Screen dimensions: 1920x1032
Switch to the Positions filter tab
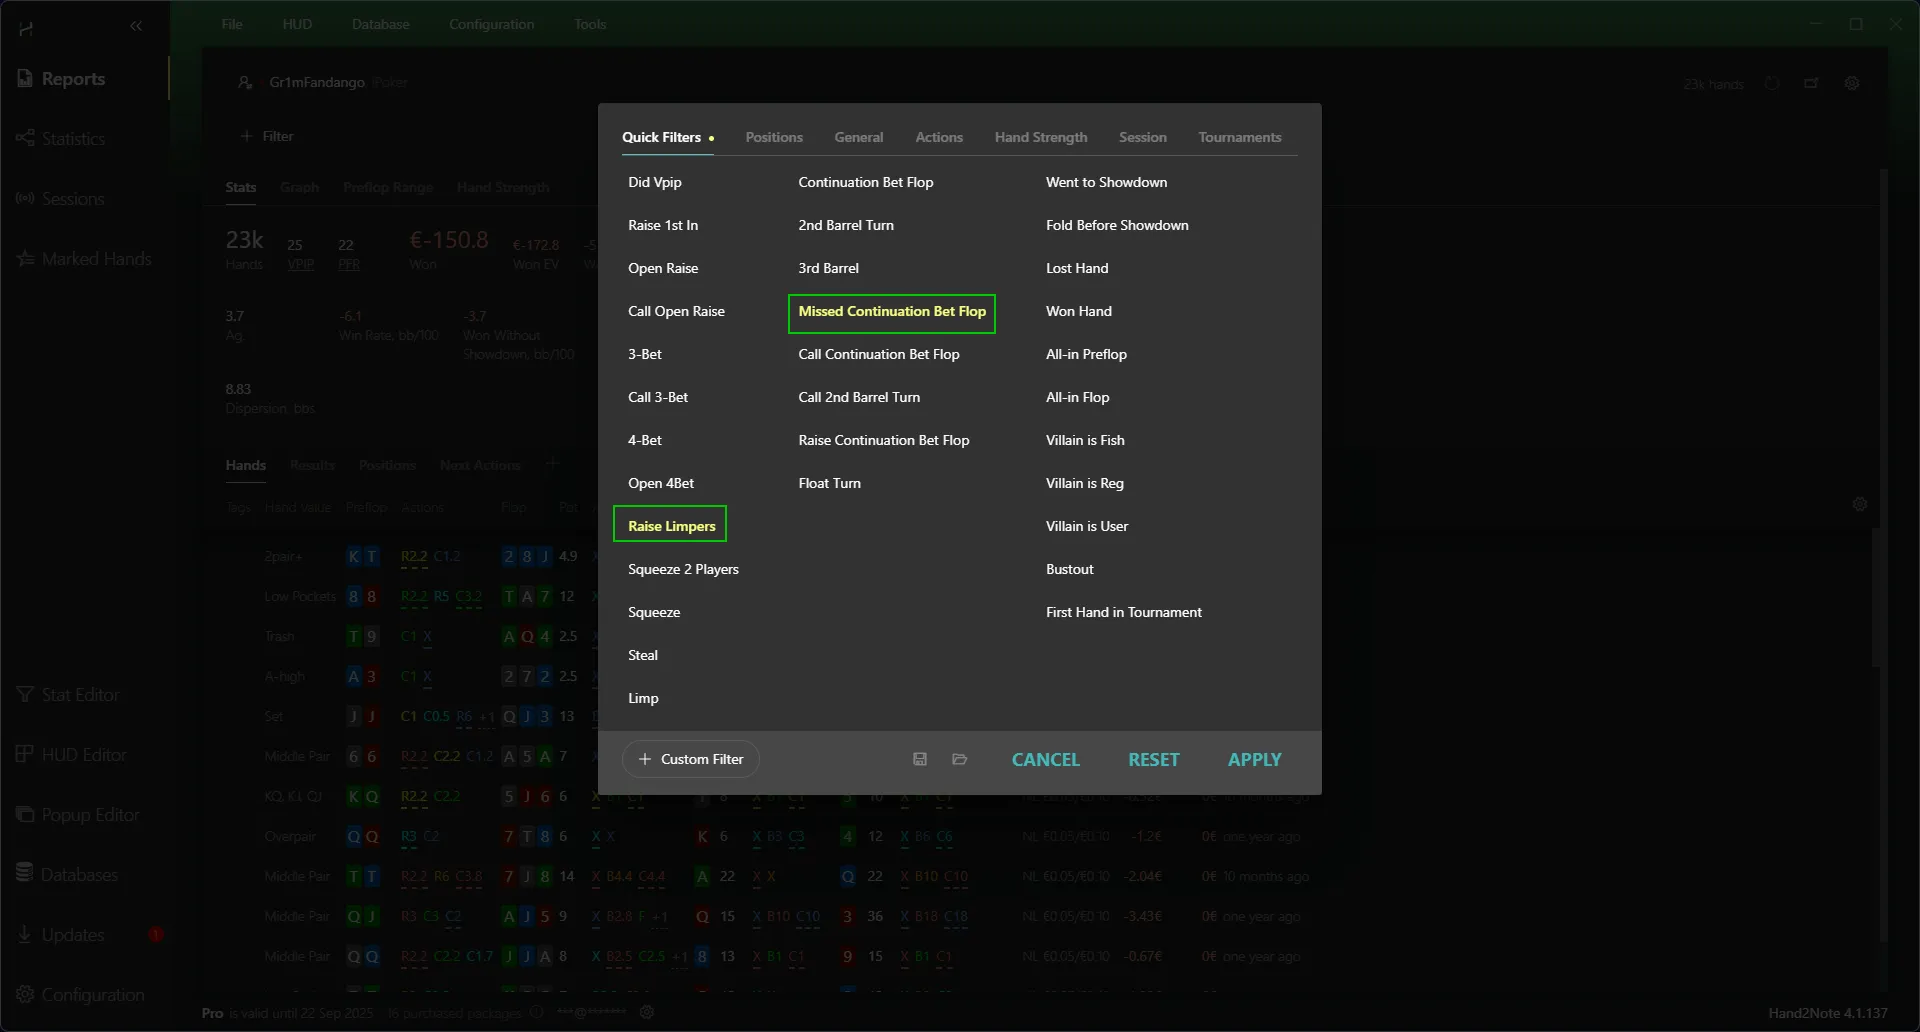click(773, 138)
